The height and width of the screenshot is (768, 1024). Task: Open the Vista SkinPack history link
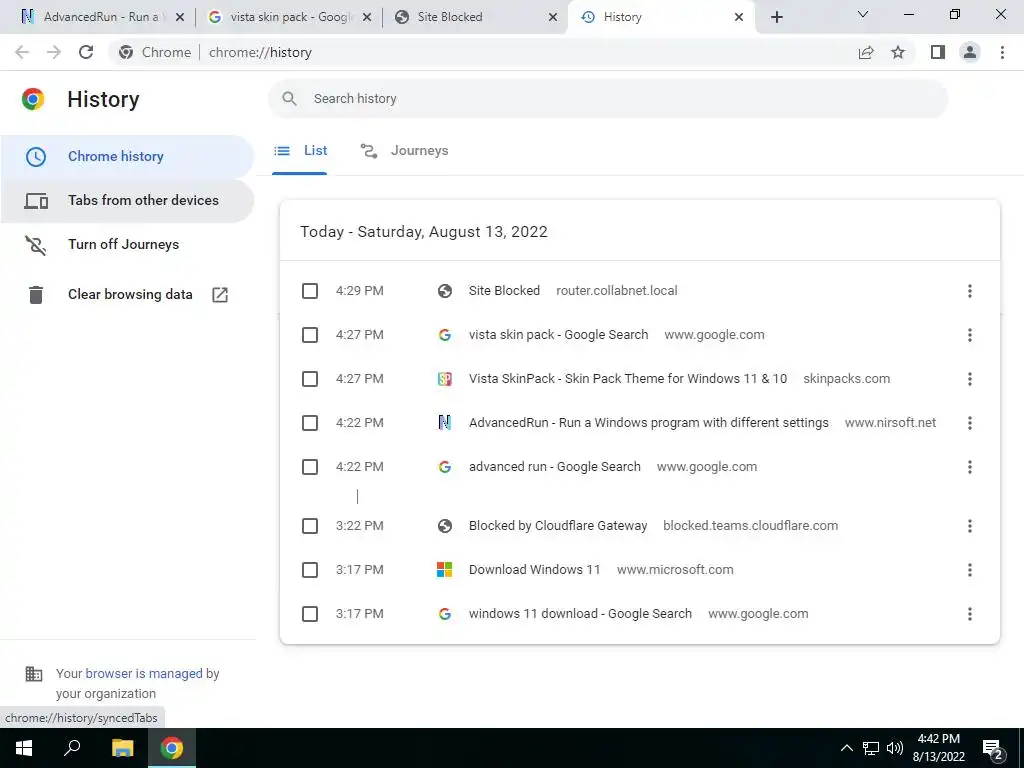628,379
